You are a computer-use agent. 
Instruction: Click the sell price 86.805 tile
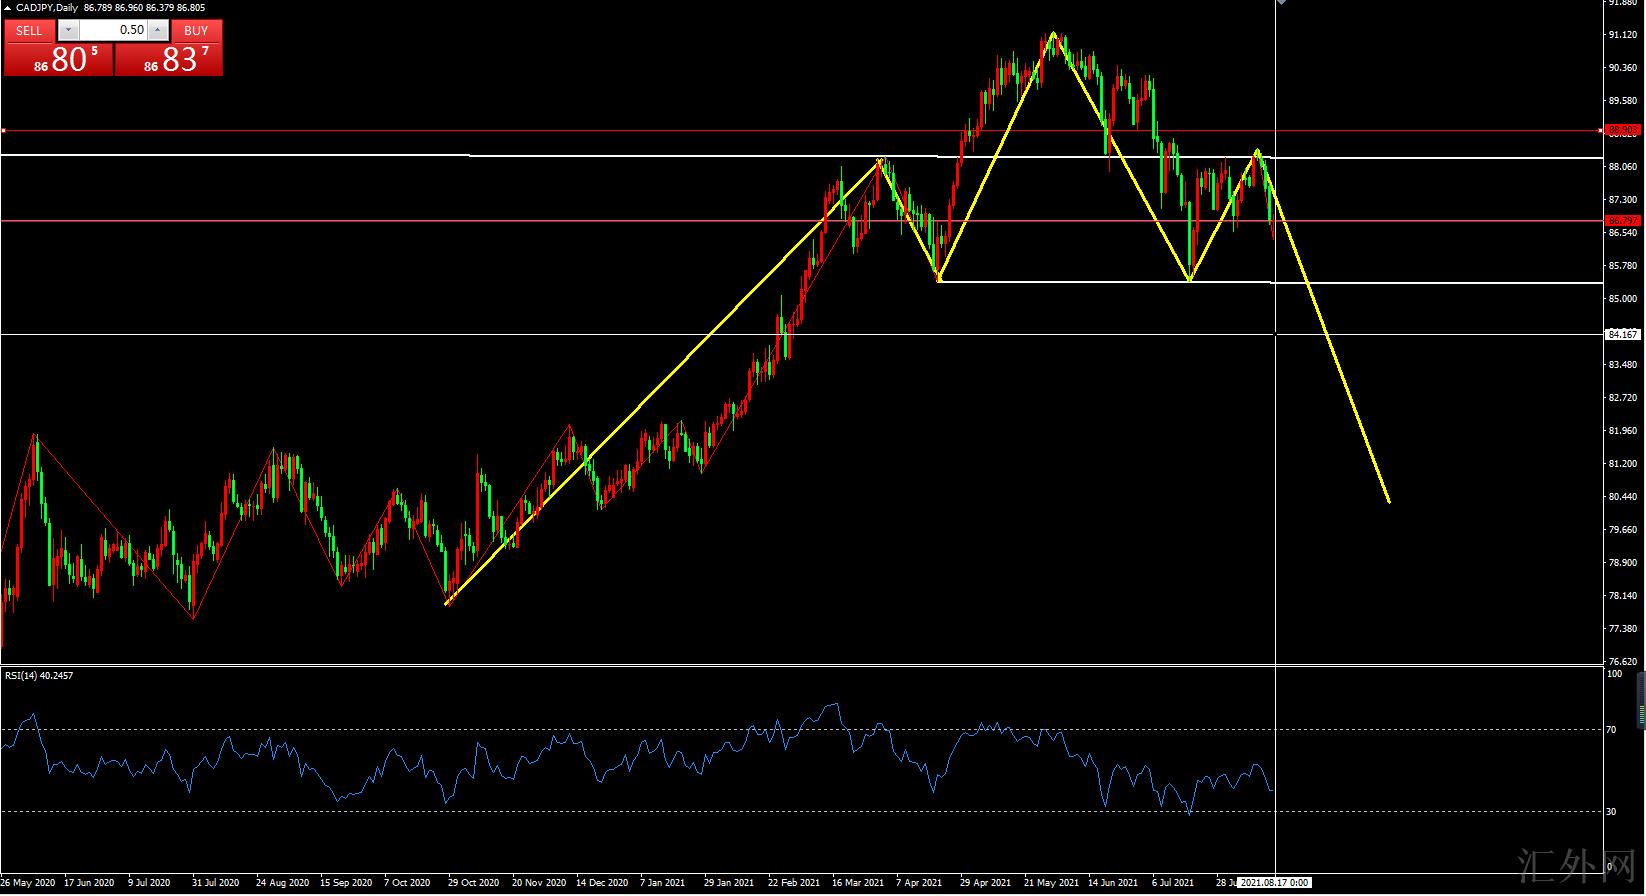tap(58, 60)
